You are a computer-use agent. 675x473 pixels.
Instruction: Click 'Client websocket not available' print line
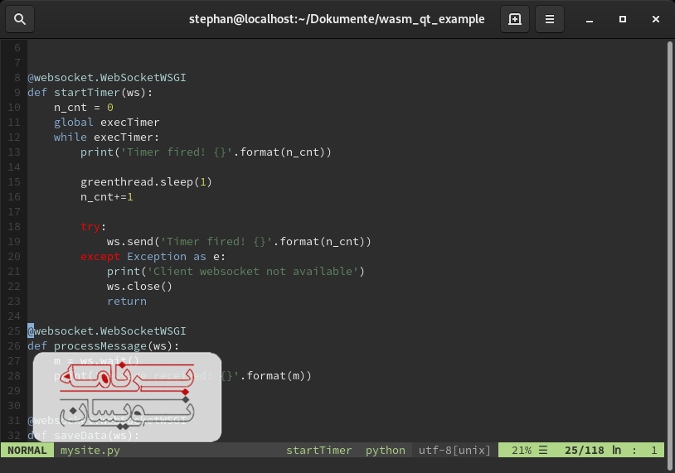(x=235, y=272)
